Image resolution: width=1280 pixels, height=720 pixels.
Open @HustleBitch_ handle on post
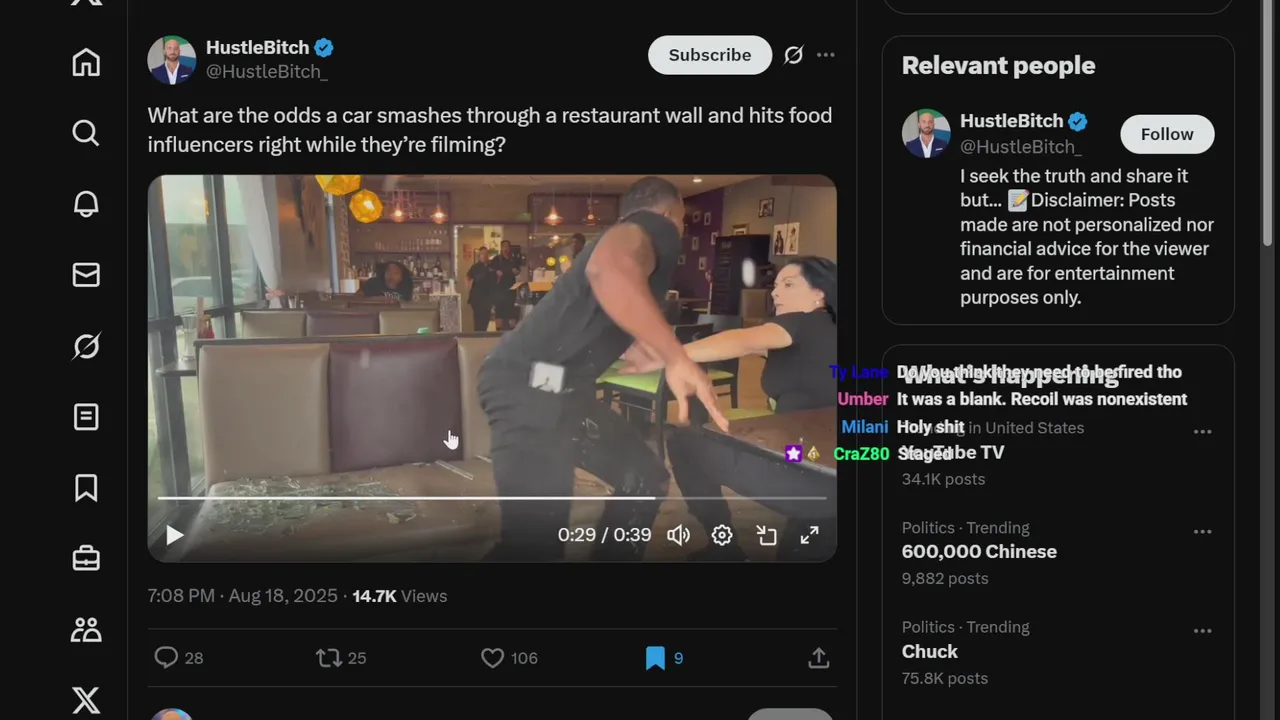pos(267,72)
